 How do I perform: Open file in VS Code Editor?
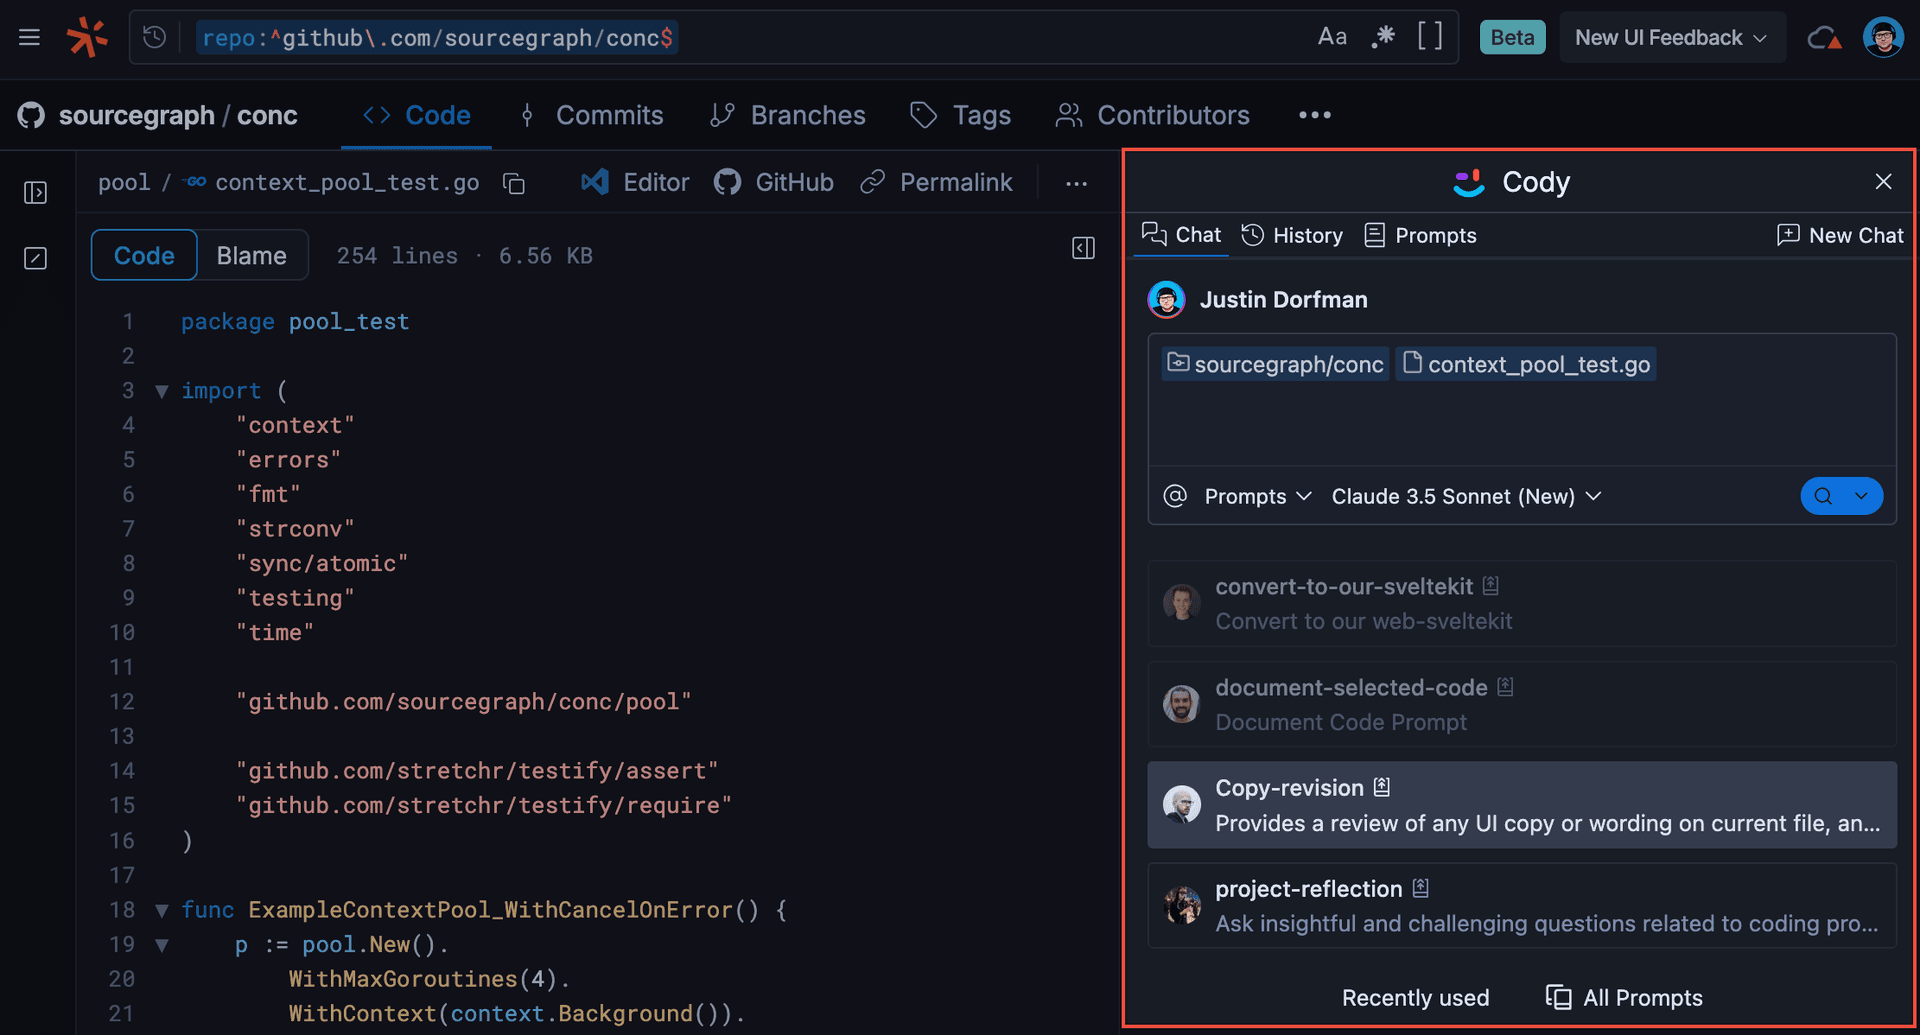pos(636,182)
